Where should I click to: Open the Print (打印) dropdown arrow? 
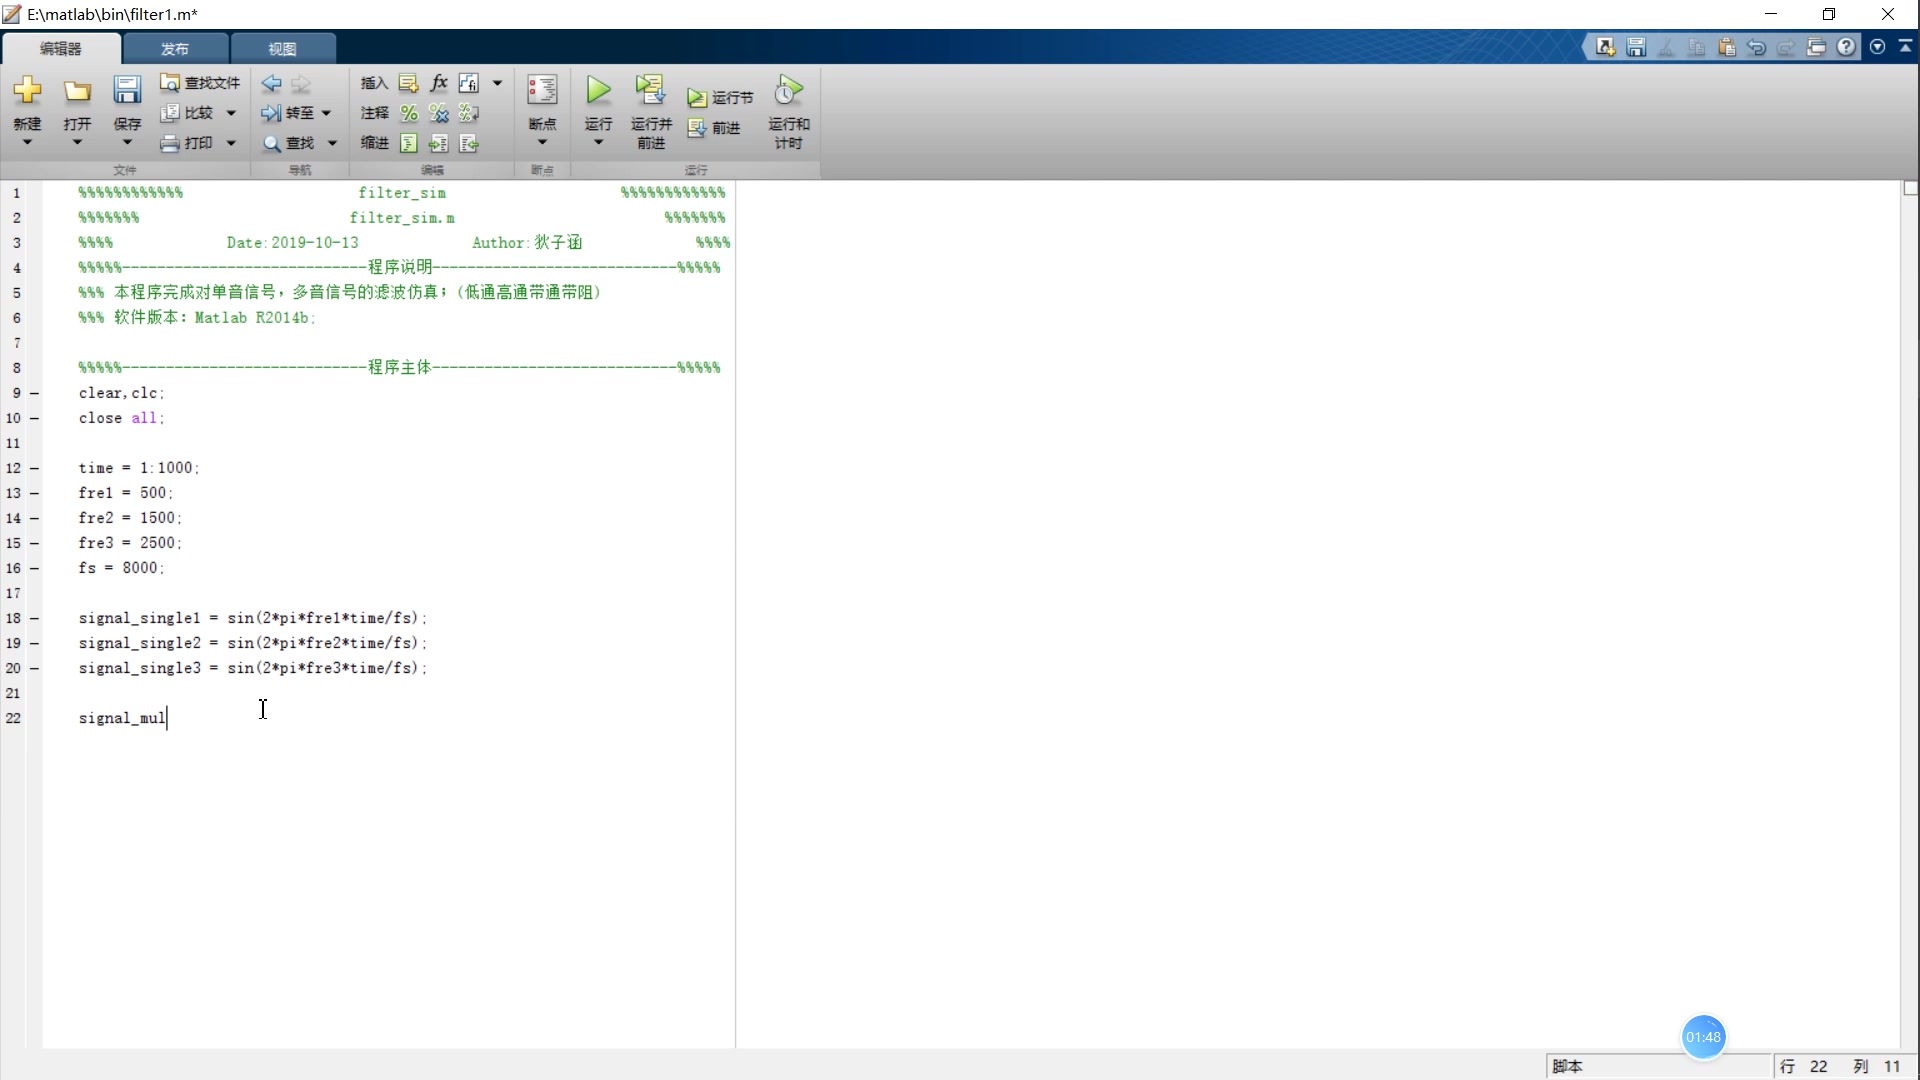[231, 143]
